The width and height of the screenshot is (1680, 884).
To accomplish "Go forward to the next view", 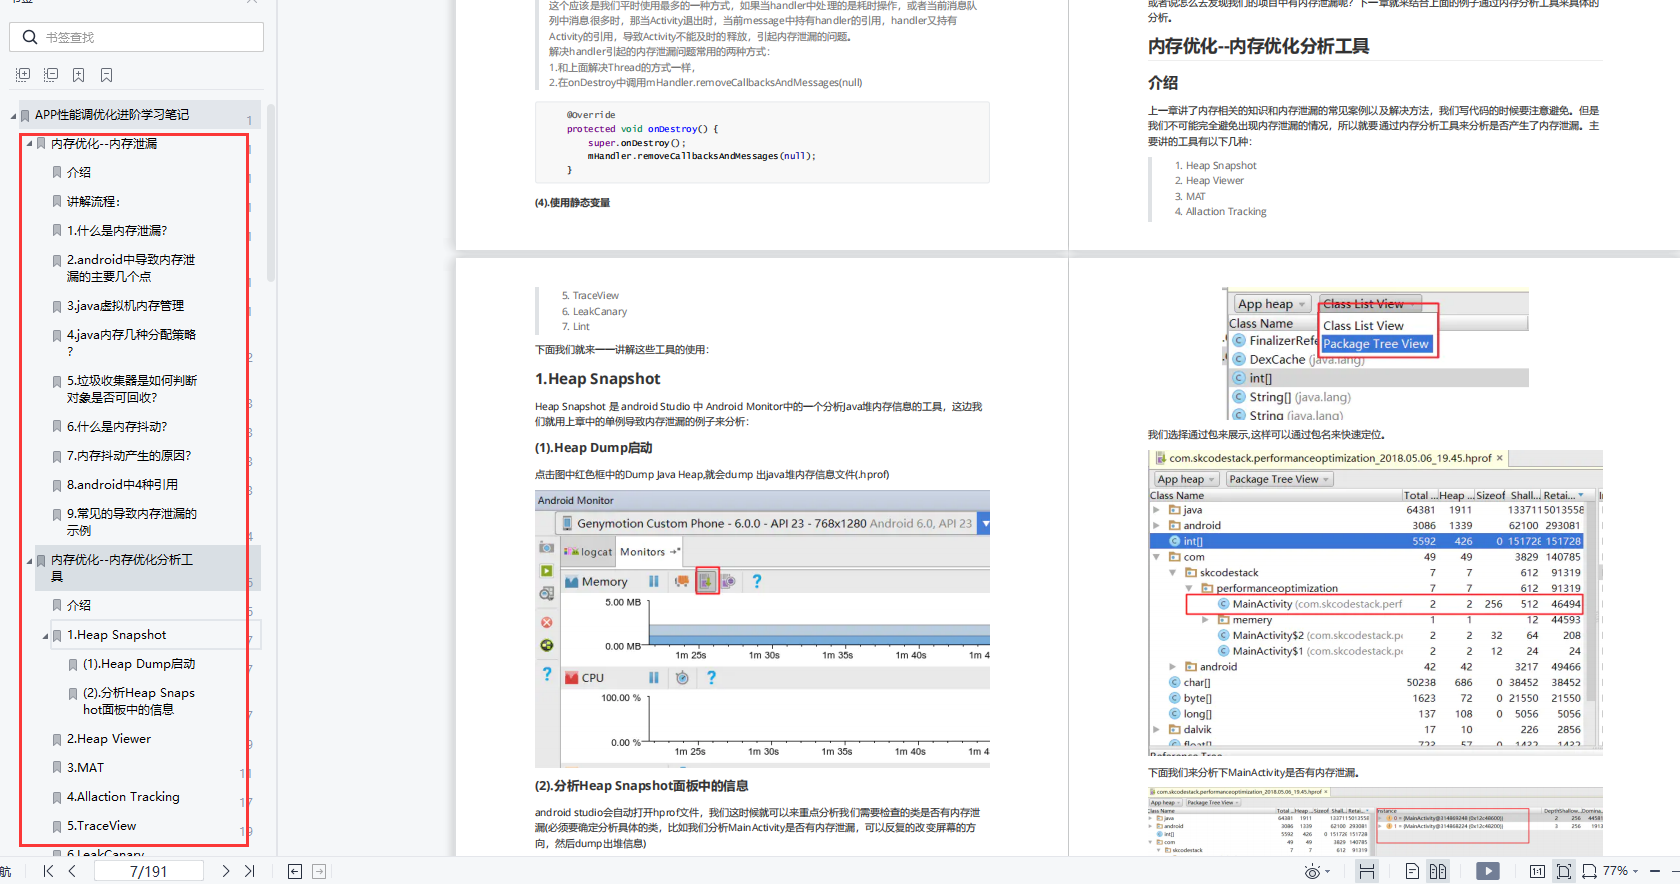I will (x=319, y=871).
